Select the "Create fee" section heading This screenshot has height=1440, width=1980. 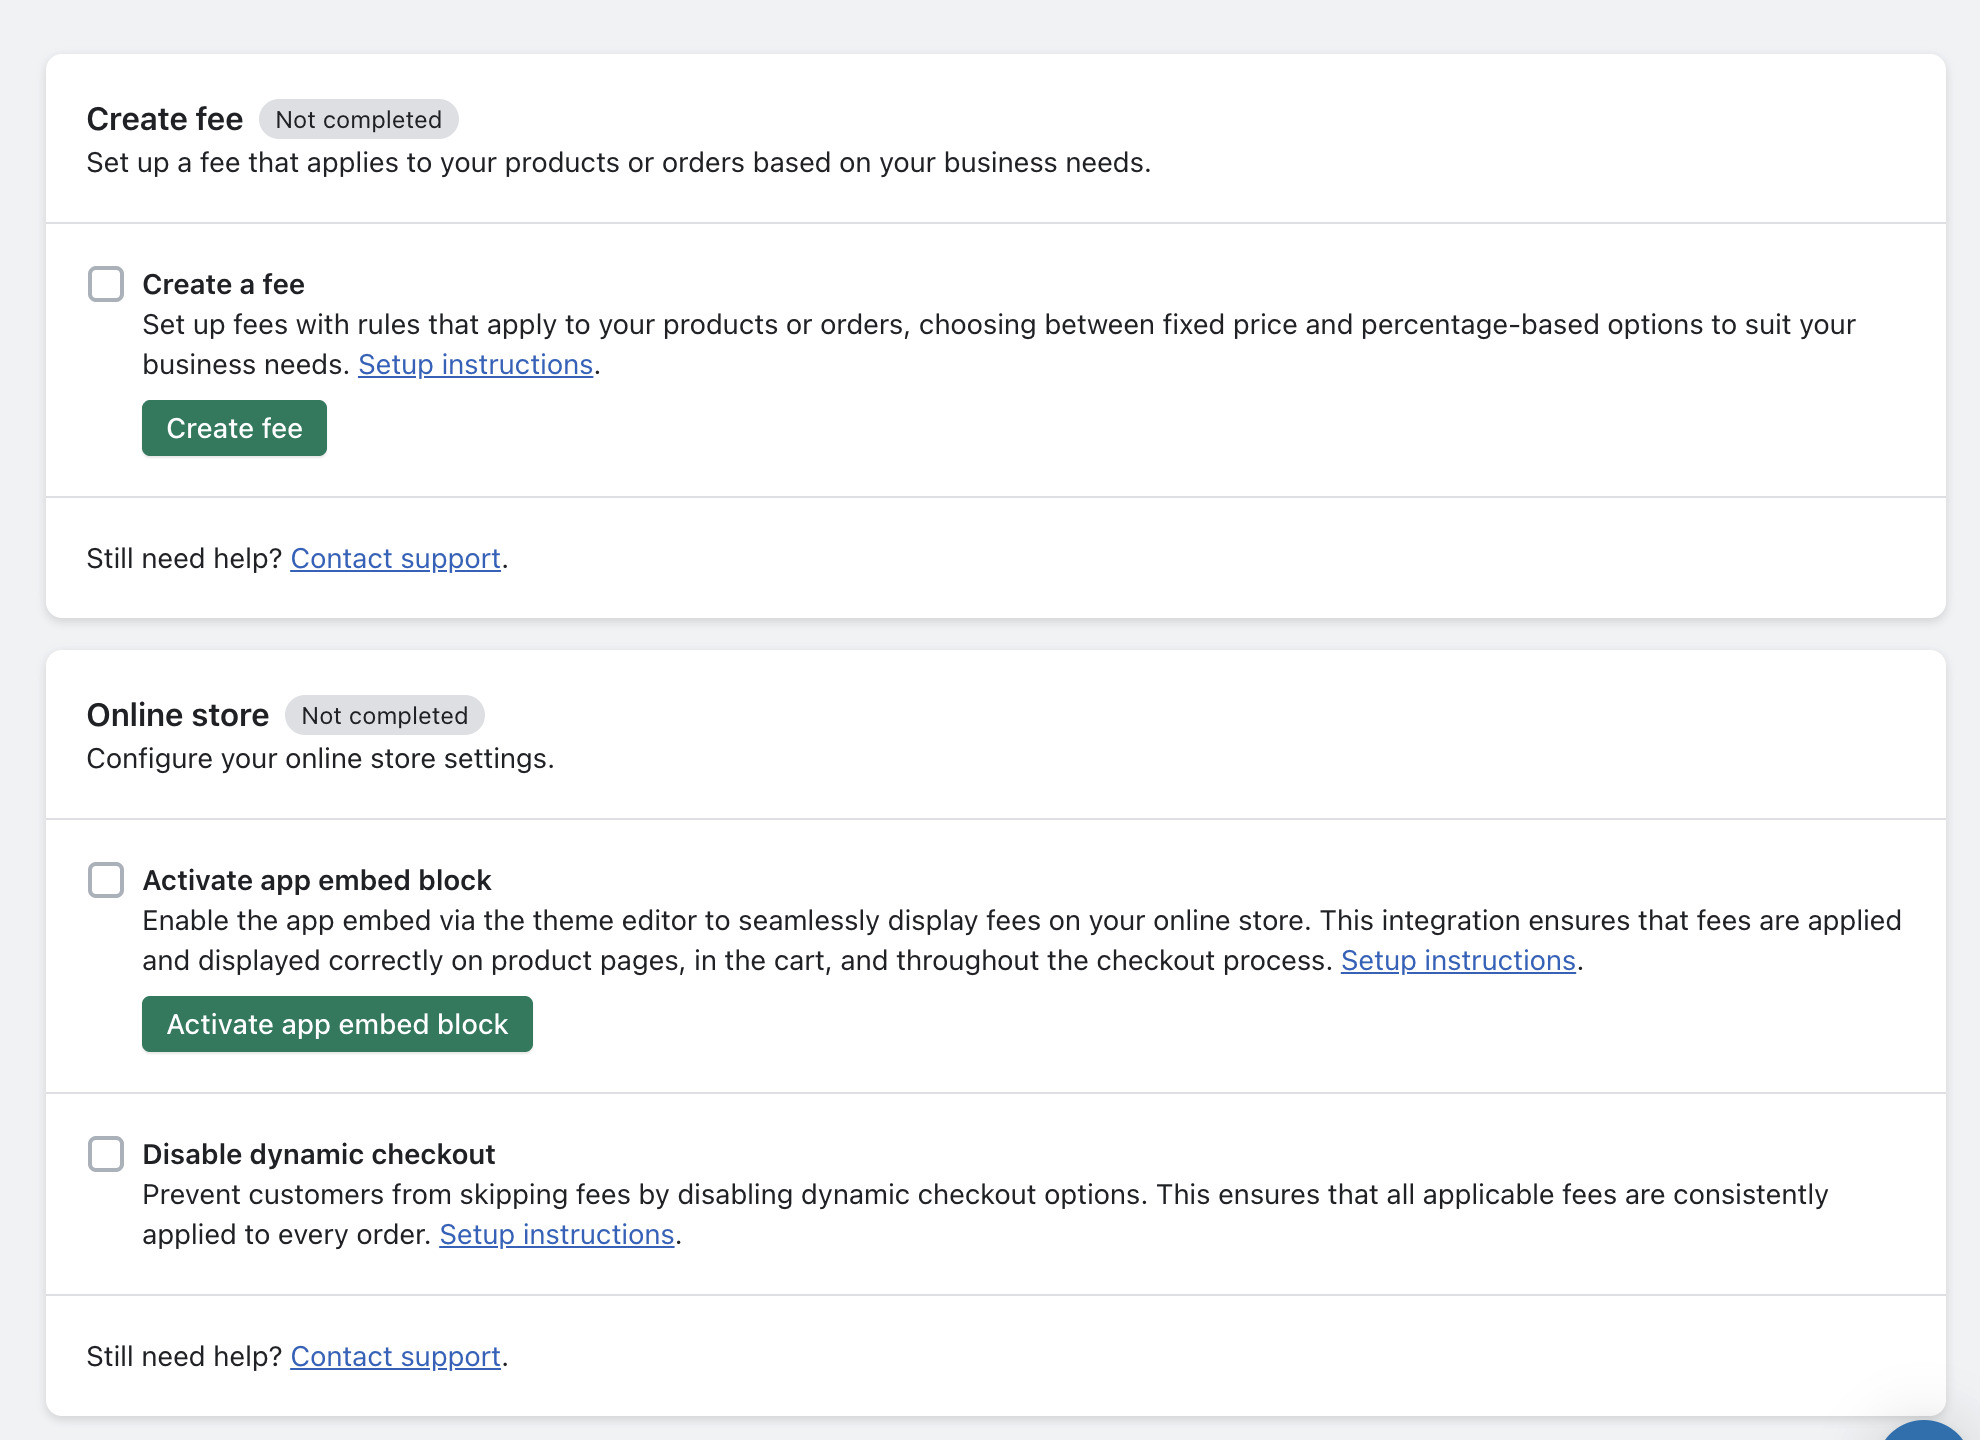click(165, 118)
